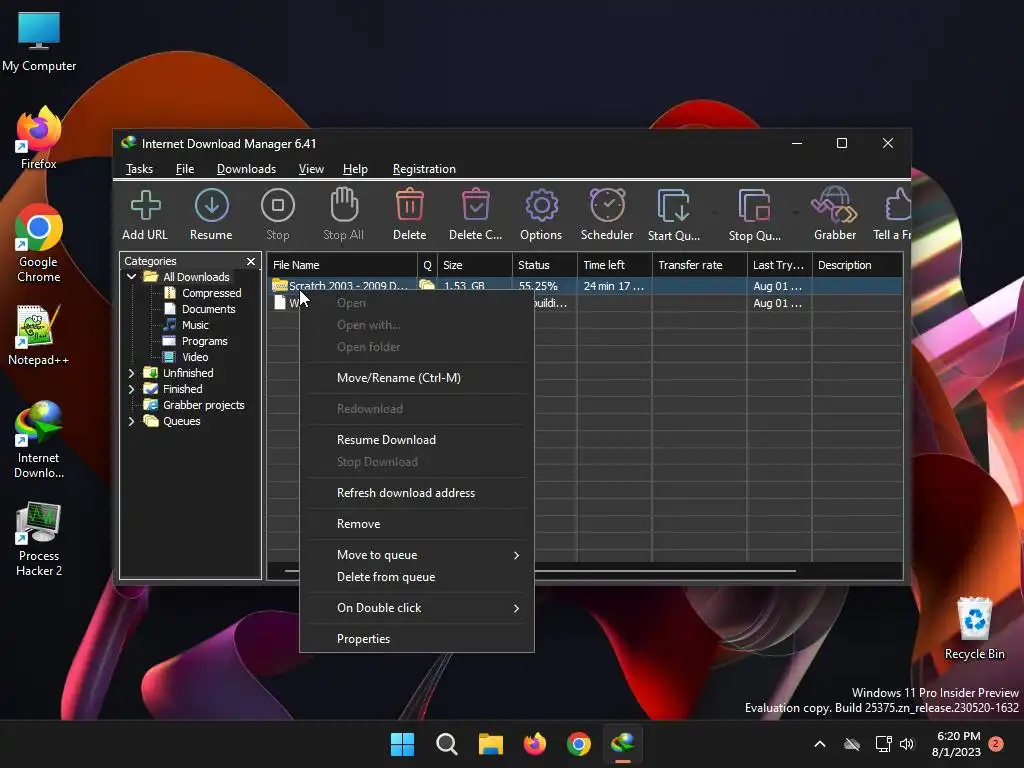Expand the Finished category node
This screenshot has width=1024, height=768.
(x=131, y=389)
